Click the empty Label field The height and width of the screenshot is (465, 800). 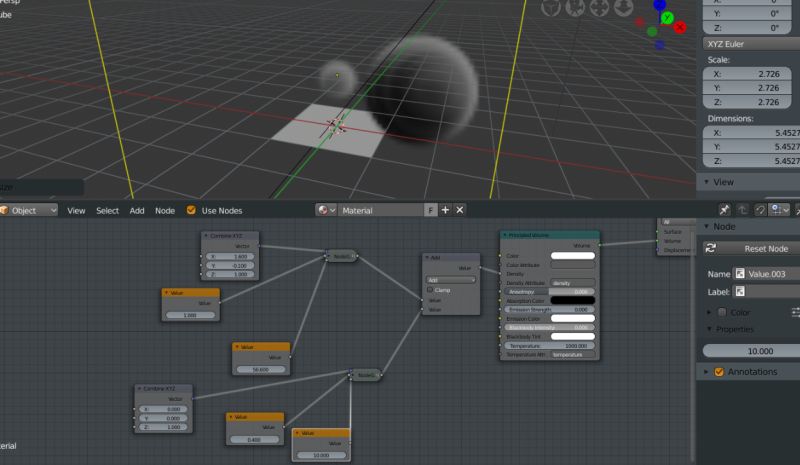pos(766,292)
